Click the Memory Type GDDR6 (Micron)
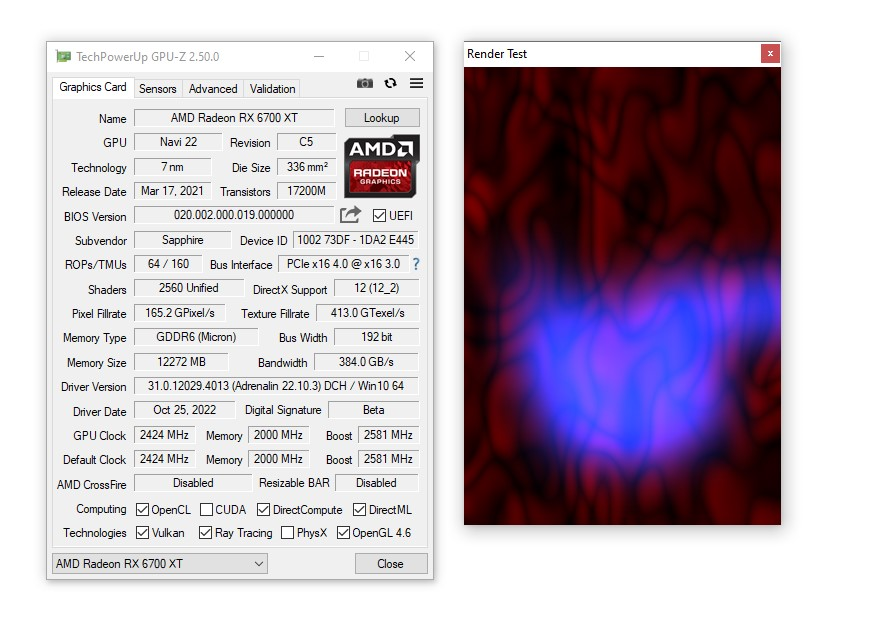The image size is (877, 625). pos(196,337)
